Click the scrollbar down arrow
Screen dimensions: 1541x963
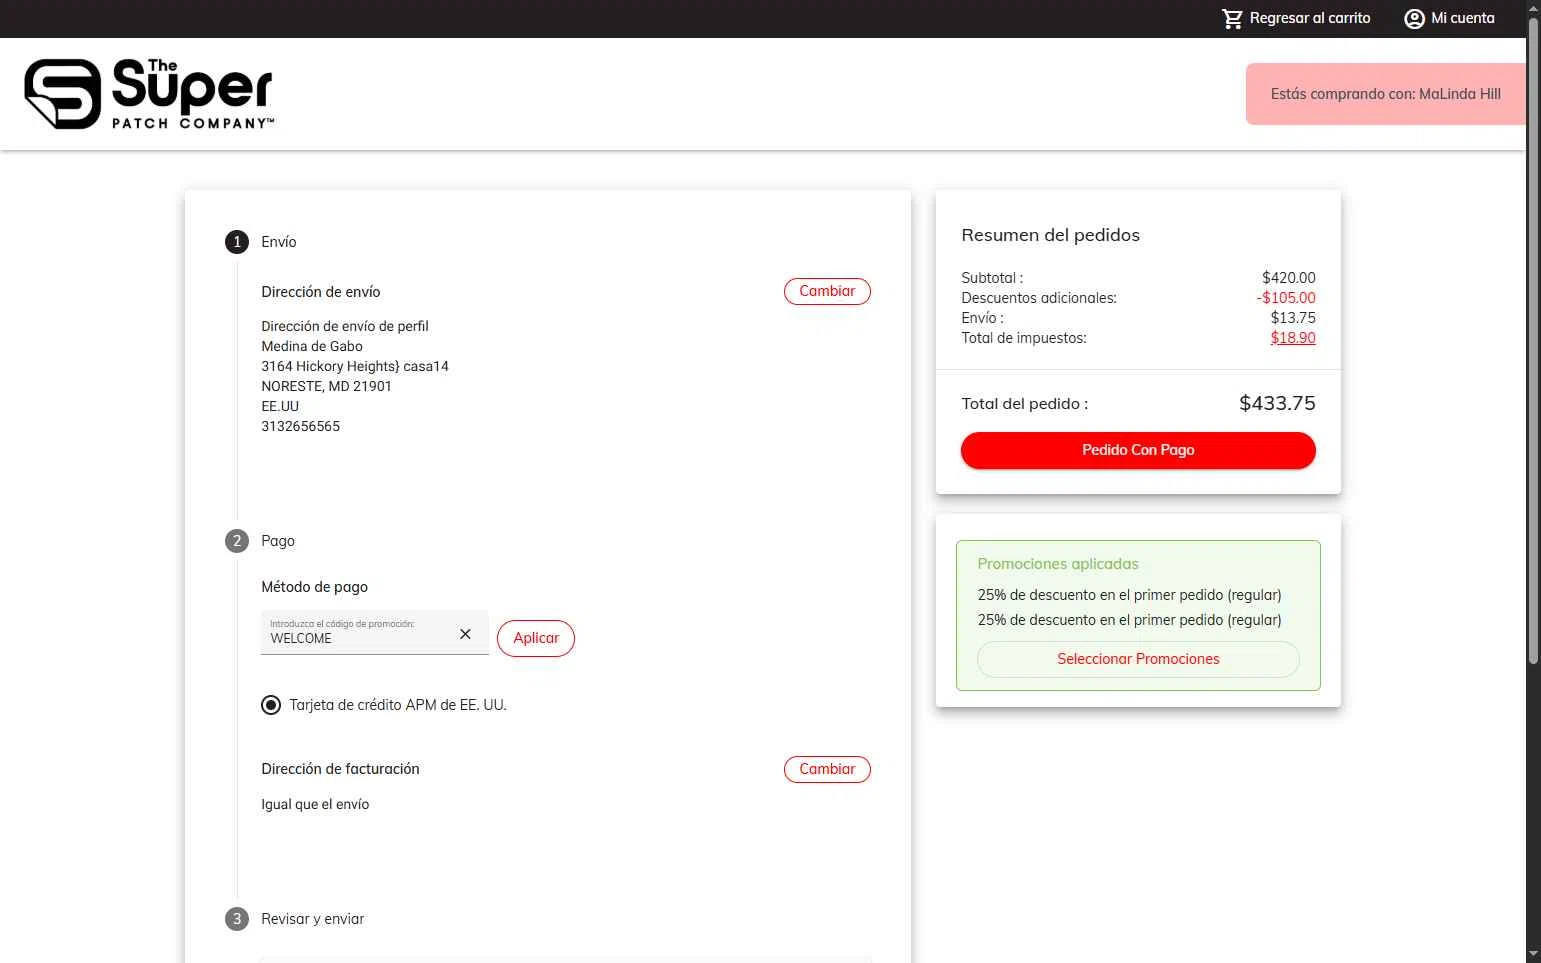[1533, 955]
